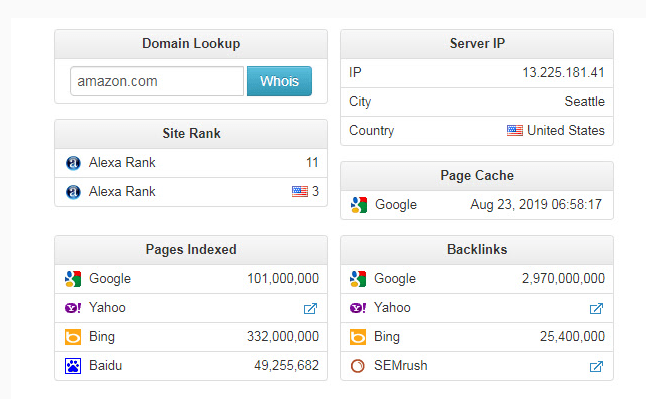Click the Google icon in Backlinks

358,279
